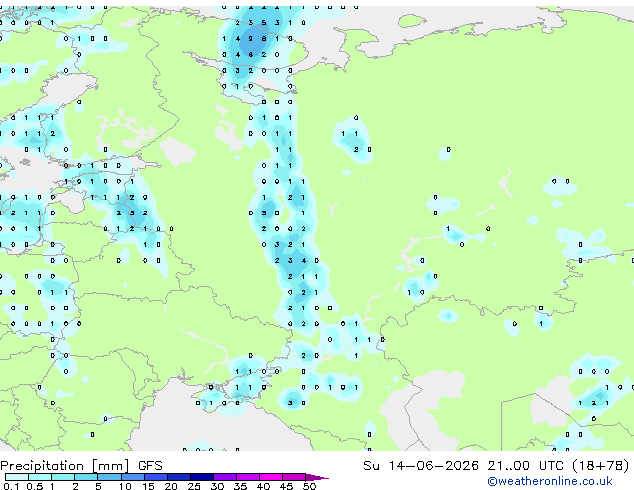The height and width of the screenshot is (490, 634).
Task: Click the '0.5' legend scale label
Action: pos(34,486)
